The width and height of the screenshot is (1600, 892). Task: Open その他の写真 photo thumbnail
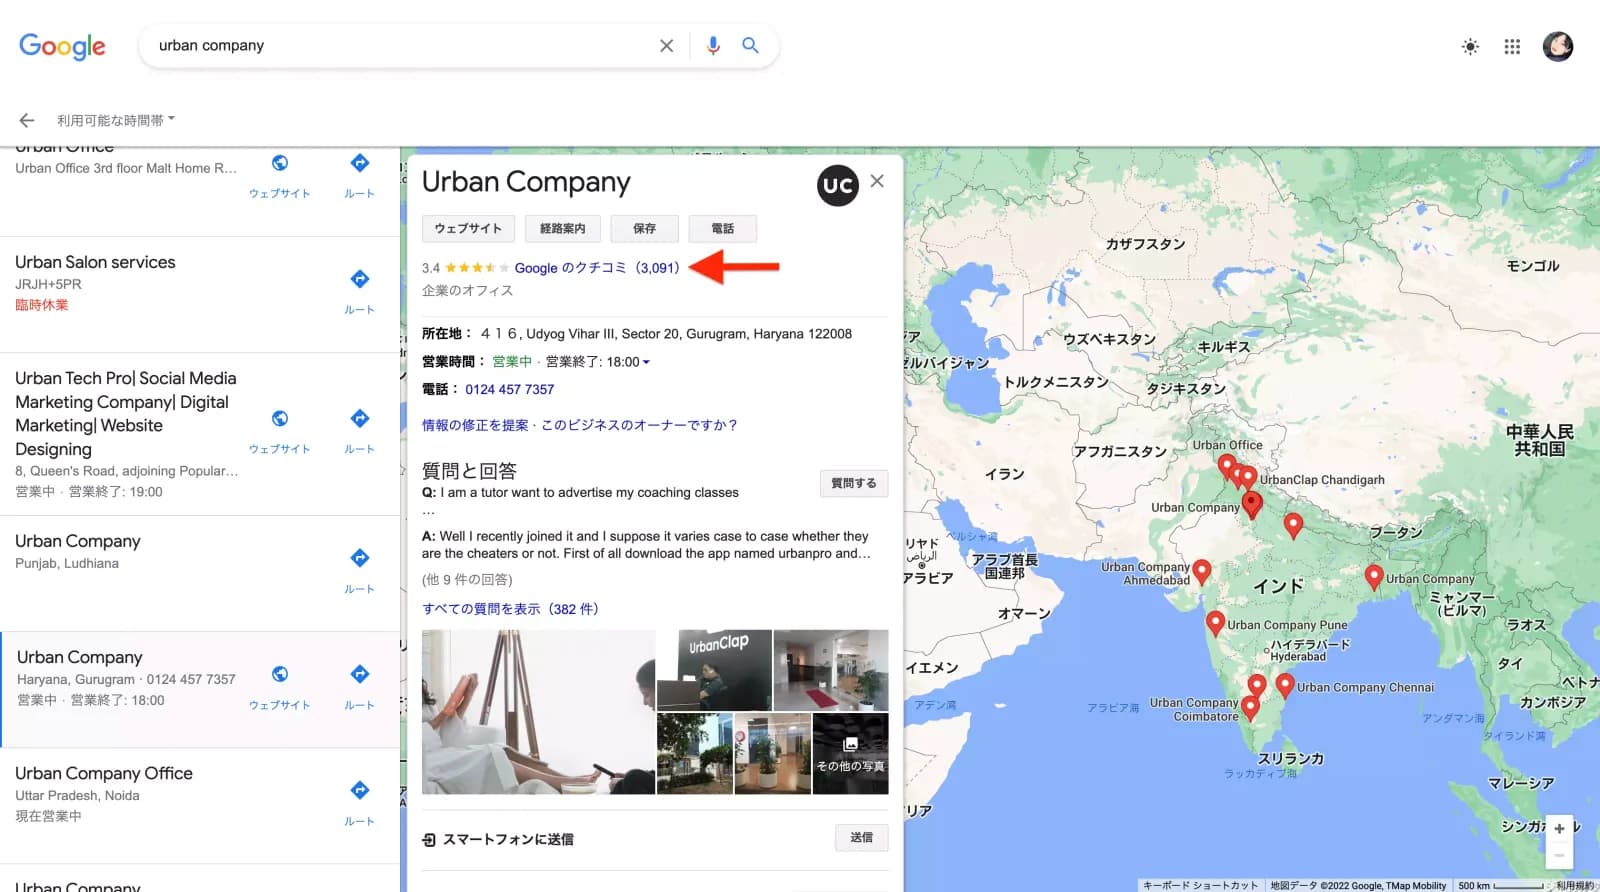[850, 756]
